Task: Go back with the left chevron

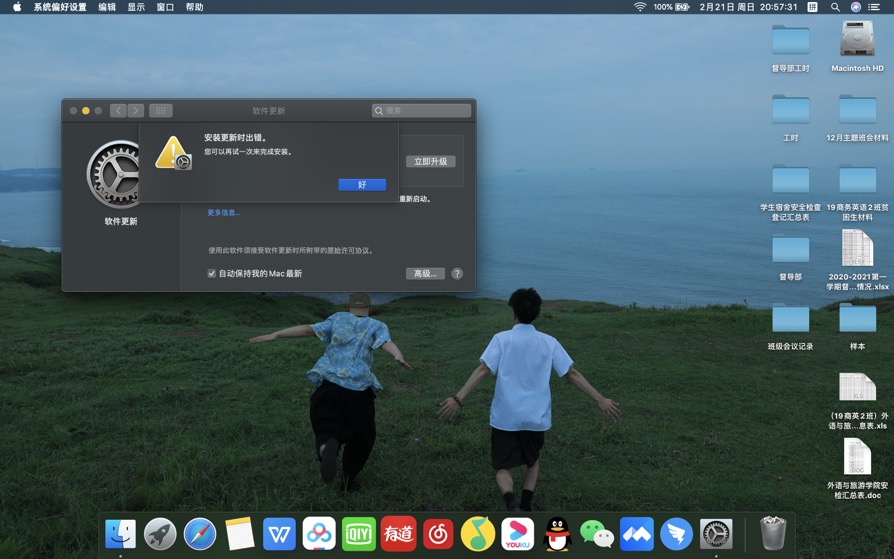Action: point(118,111)
